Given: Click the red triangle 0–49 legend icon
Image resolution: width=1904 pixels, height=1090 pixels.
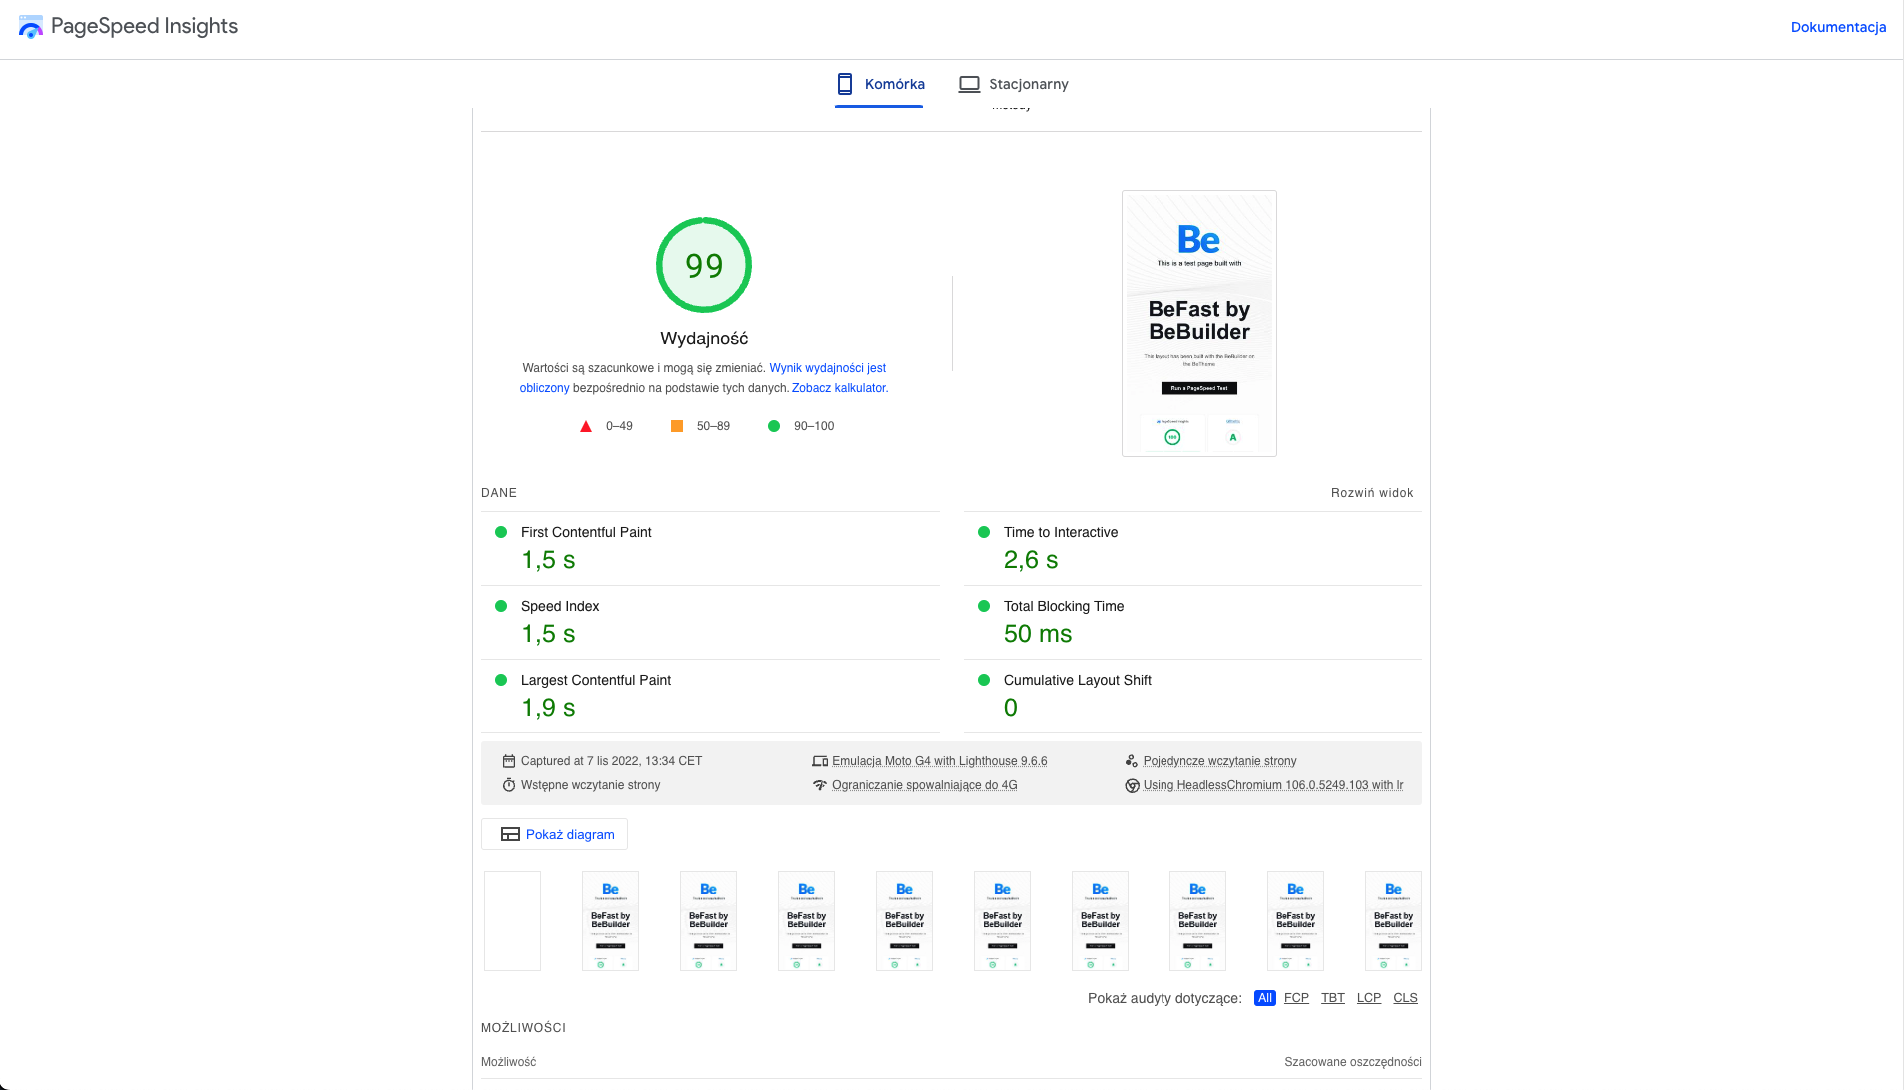Looking at the screenshot, I should pyautogui.click(x=586, y=426).
